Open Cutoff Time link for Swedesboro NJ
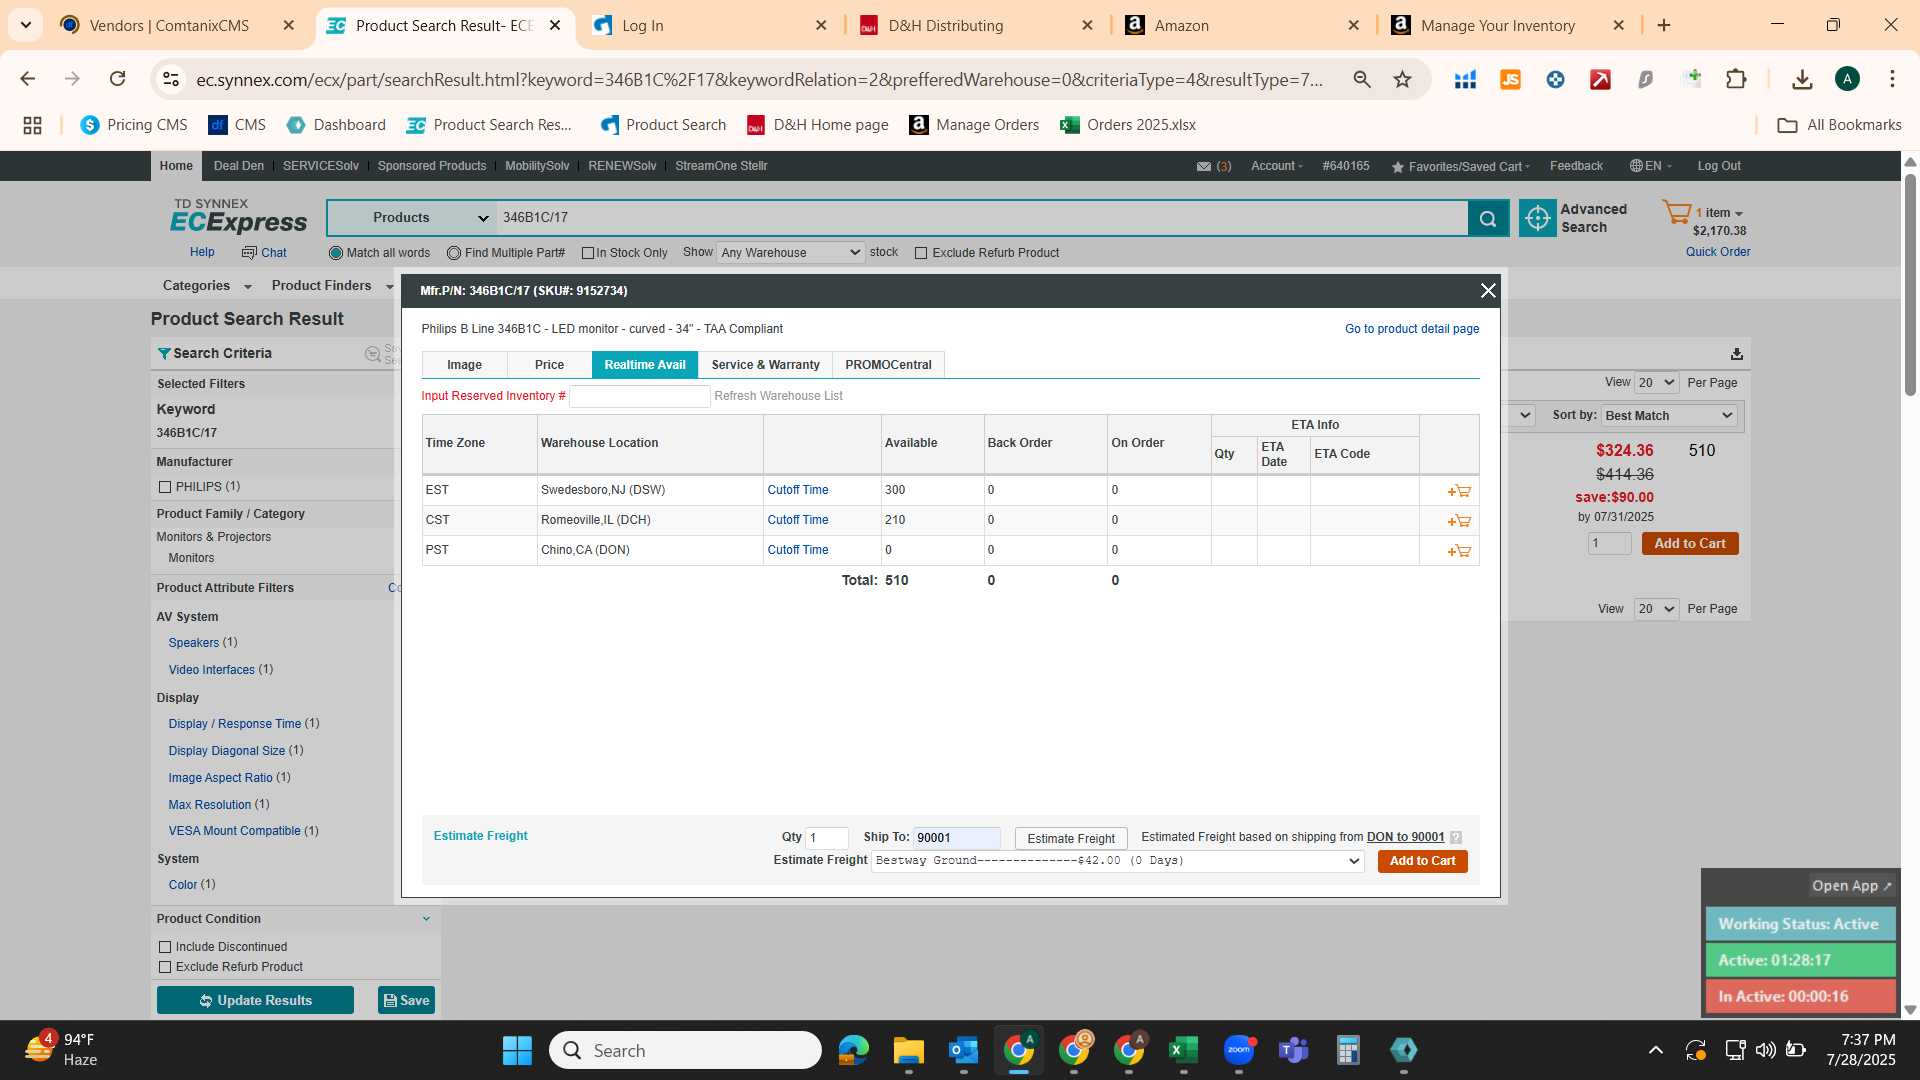The height and width of the screenshot is (1080, 1920). tap(798, 490)
